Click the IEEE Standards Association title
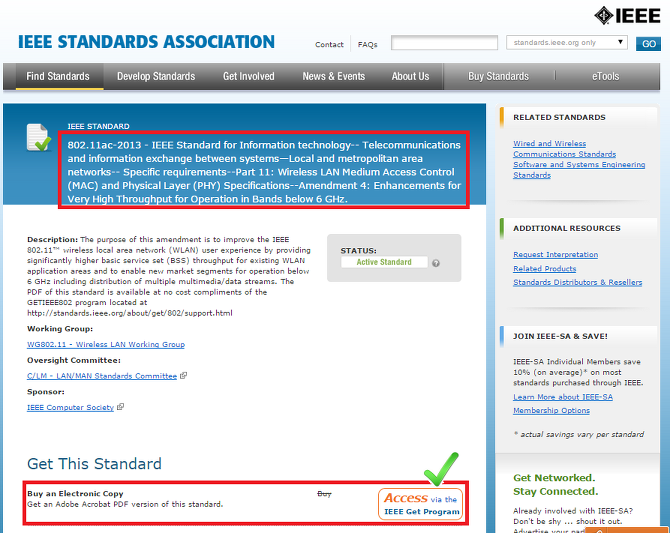This screenshot has height=533, width=670. pos(146,42)
